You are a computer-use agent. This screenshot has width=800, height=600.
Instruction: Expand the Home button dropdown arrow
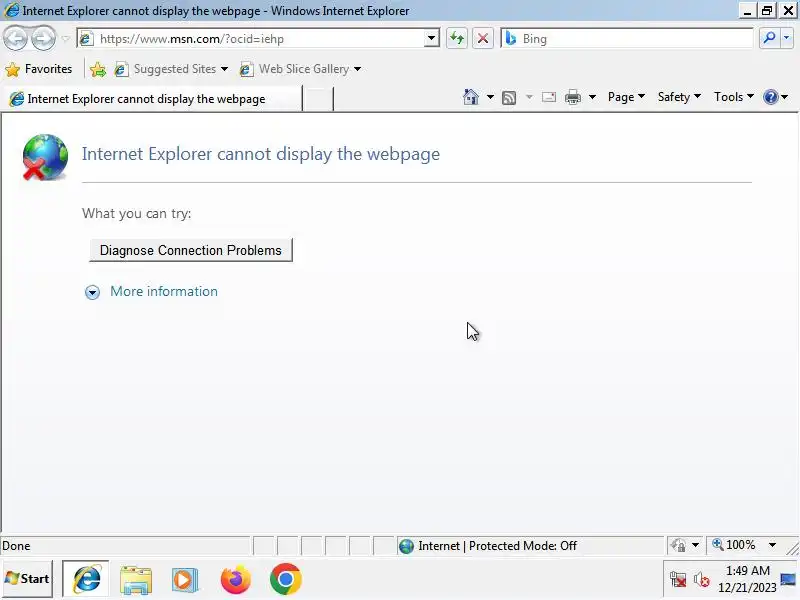point(490,96)
